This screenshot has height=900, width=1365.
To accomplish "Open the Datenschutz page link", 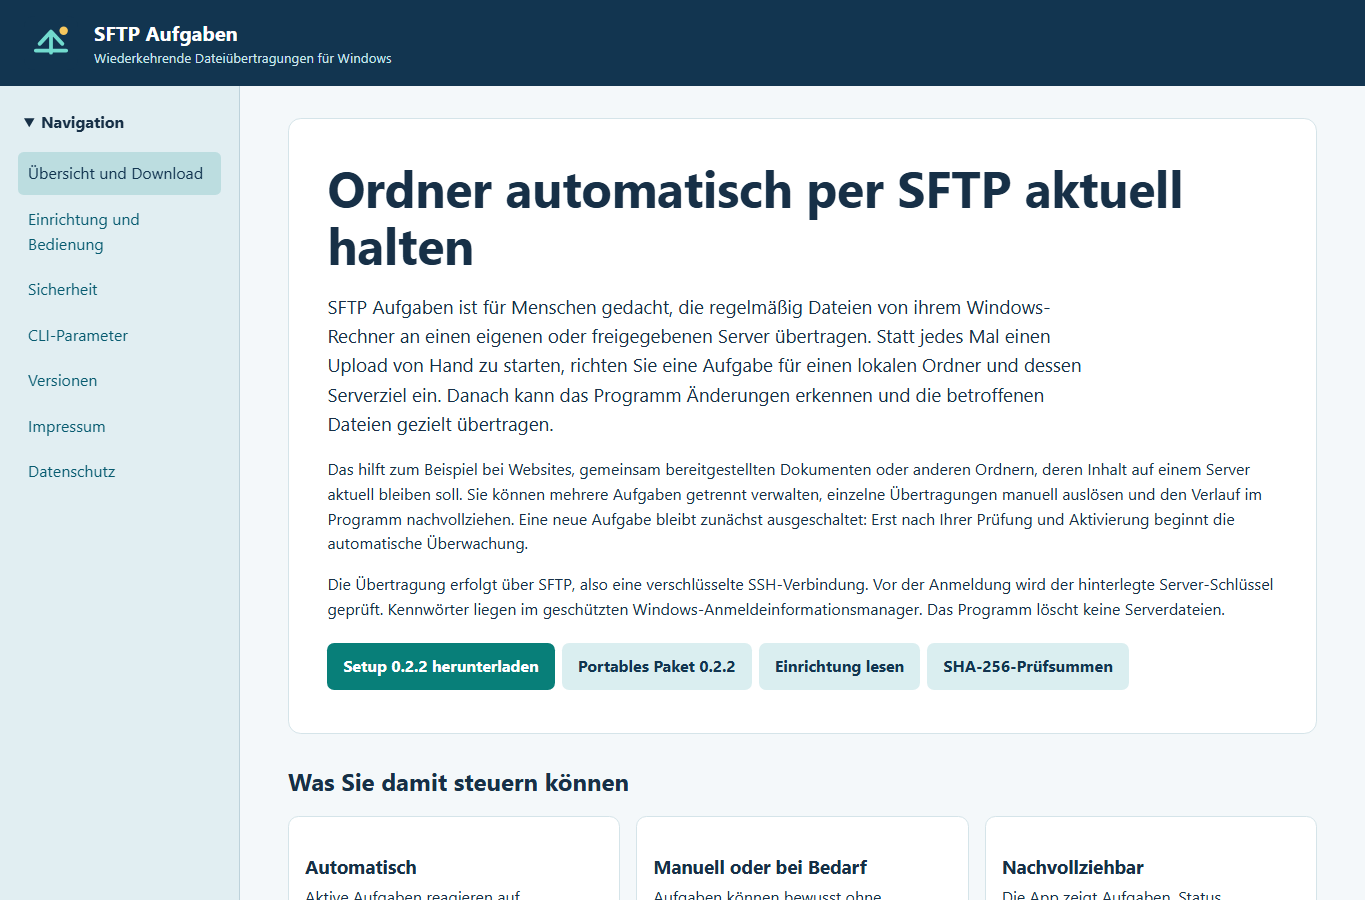I will [x=119, y=472].
